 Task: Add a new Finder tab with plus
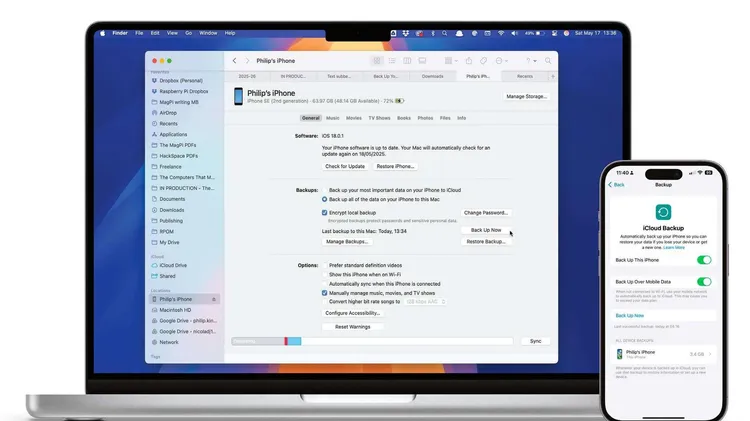point(553,76)
